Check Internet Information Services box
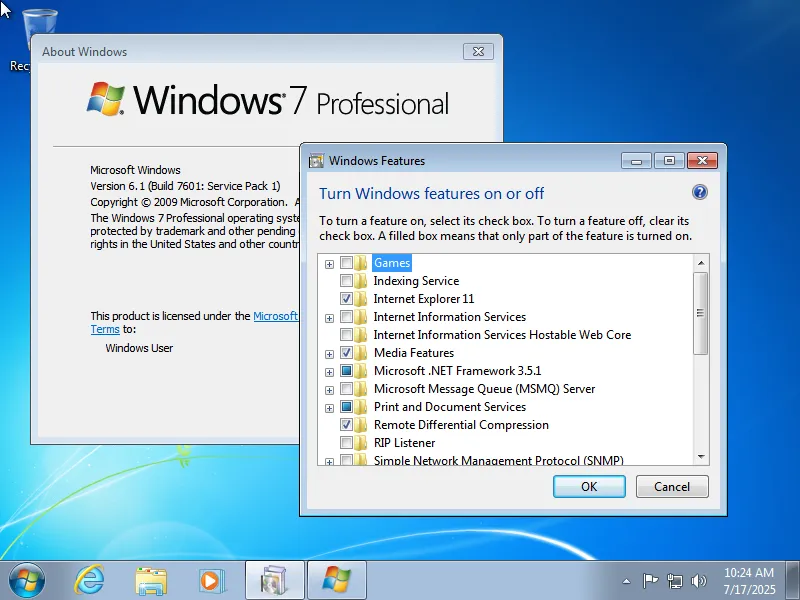This screenshot has height=600, width=800. point(346,317)
